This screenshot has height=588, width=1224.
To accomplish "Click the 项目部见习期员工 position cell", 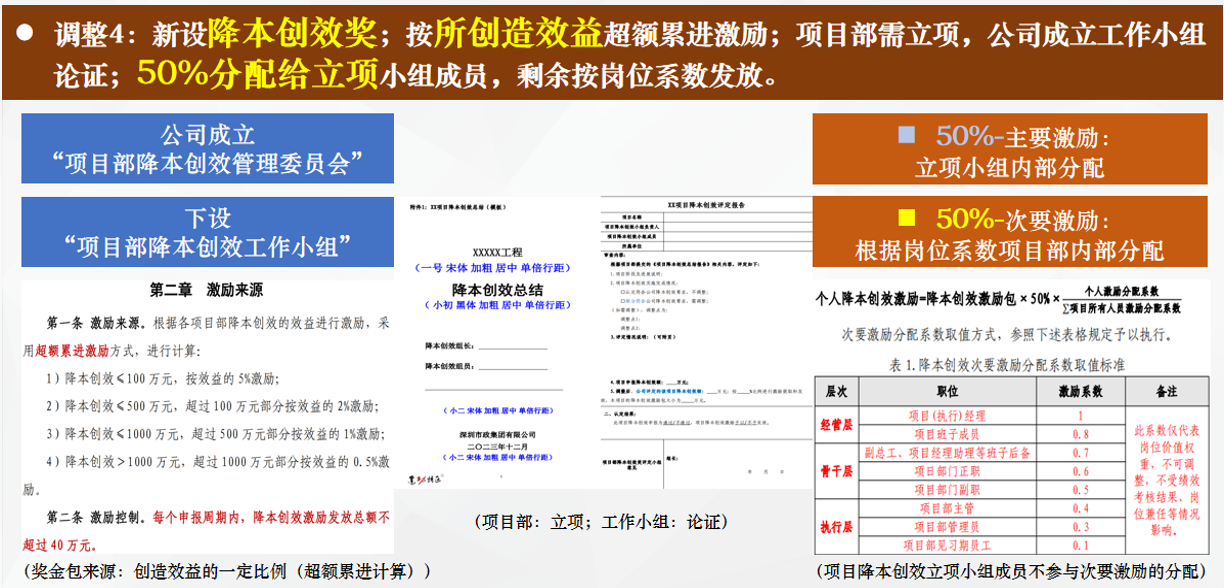I will click(x=946, y=546).
